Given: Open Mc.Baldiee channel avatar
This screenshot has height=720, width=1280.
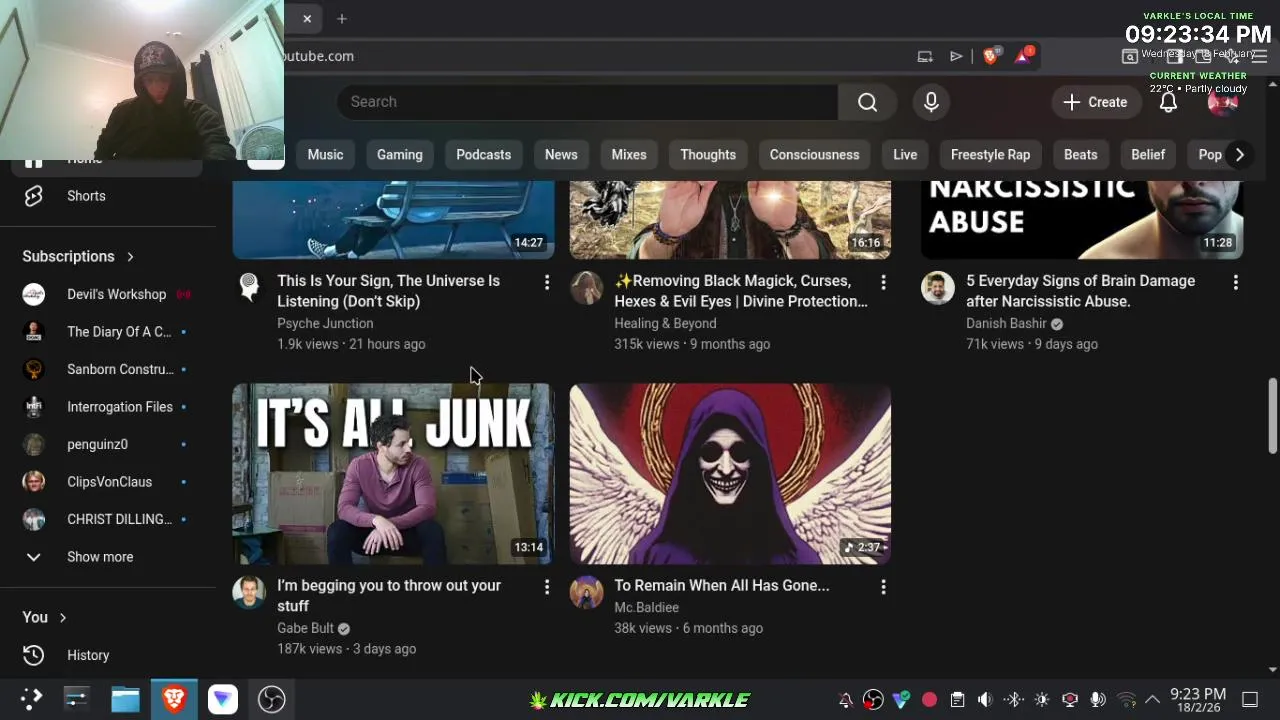Looking at the screenshot, I should point(586,592).
